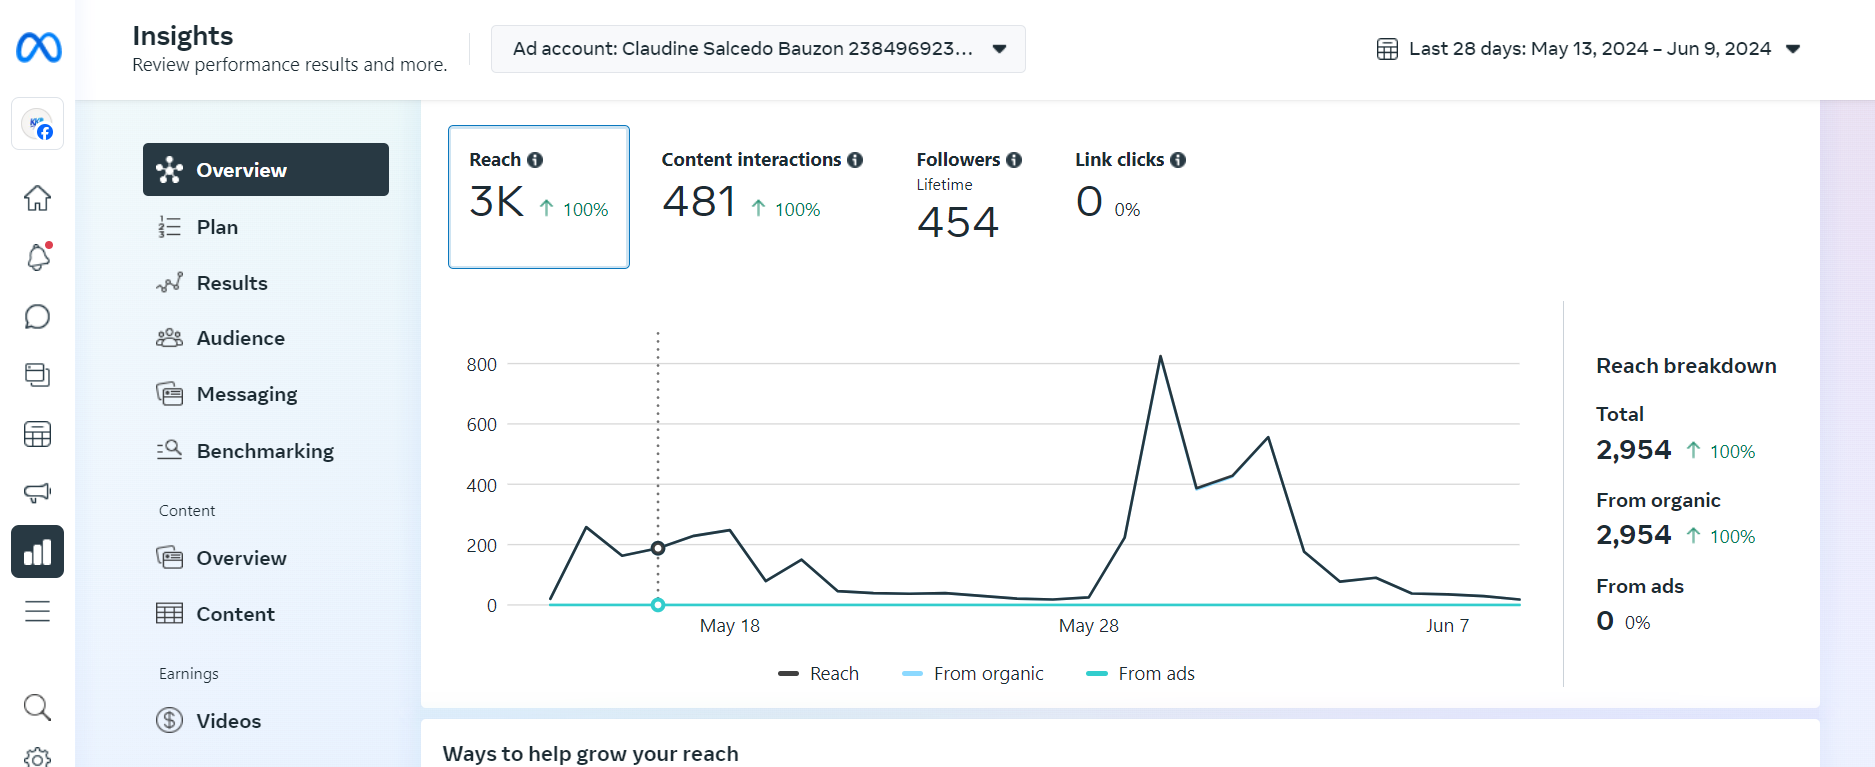
Task: Open the Audience section
Action: tap(241, 338)
